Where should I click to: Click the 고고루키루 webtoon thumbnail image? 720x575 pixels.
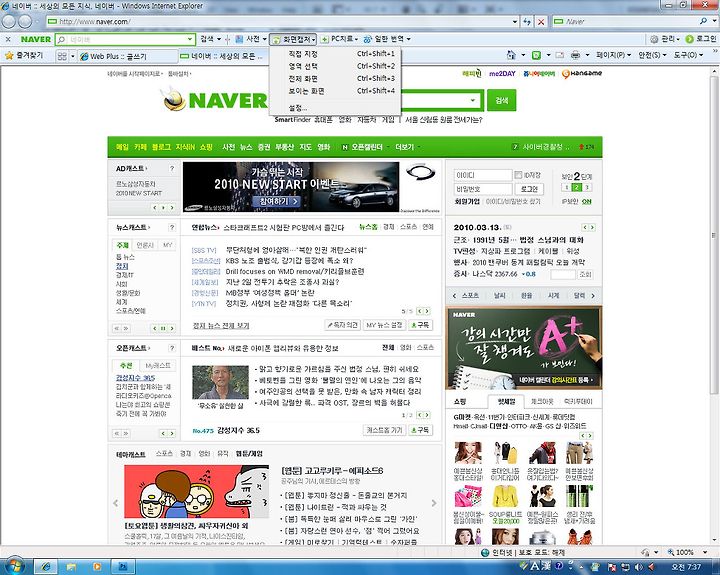pos(197,491)
